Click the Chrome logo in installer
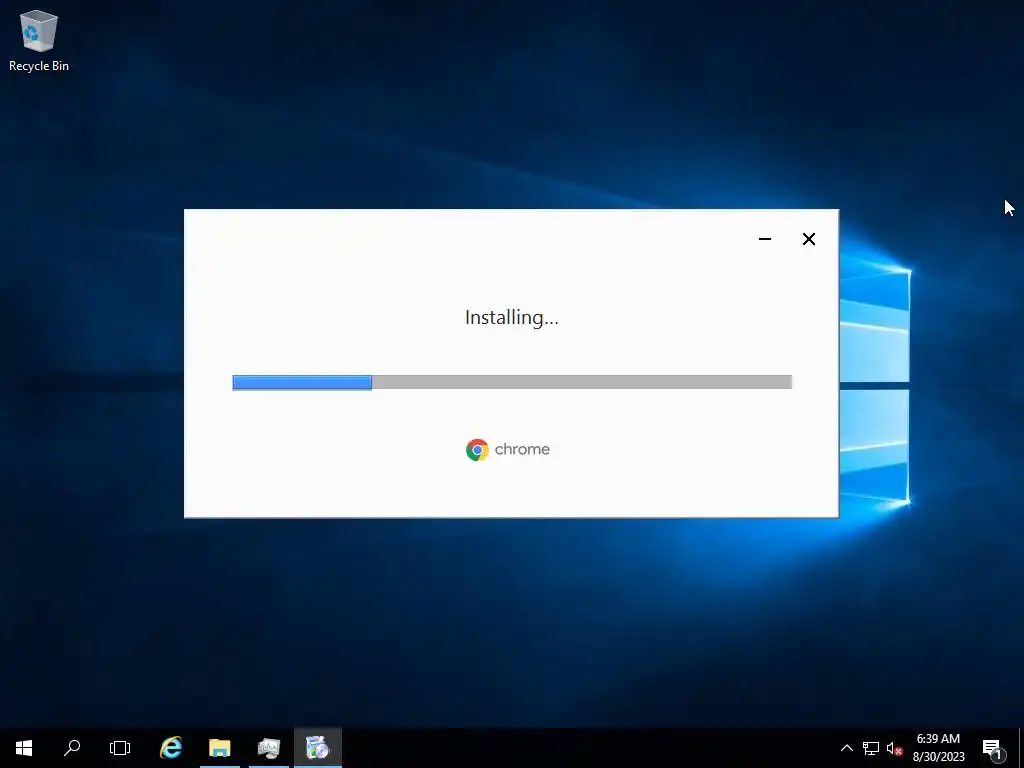The image size is (1024, 768). (477, 450)
